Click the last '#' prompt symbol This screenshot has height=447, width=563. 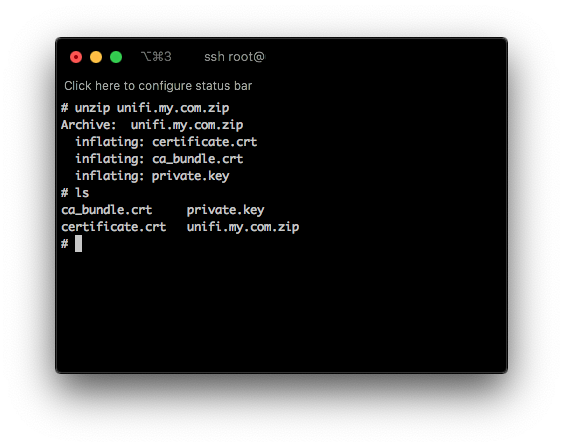65,244
